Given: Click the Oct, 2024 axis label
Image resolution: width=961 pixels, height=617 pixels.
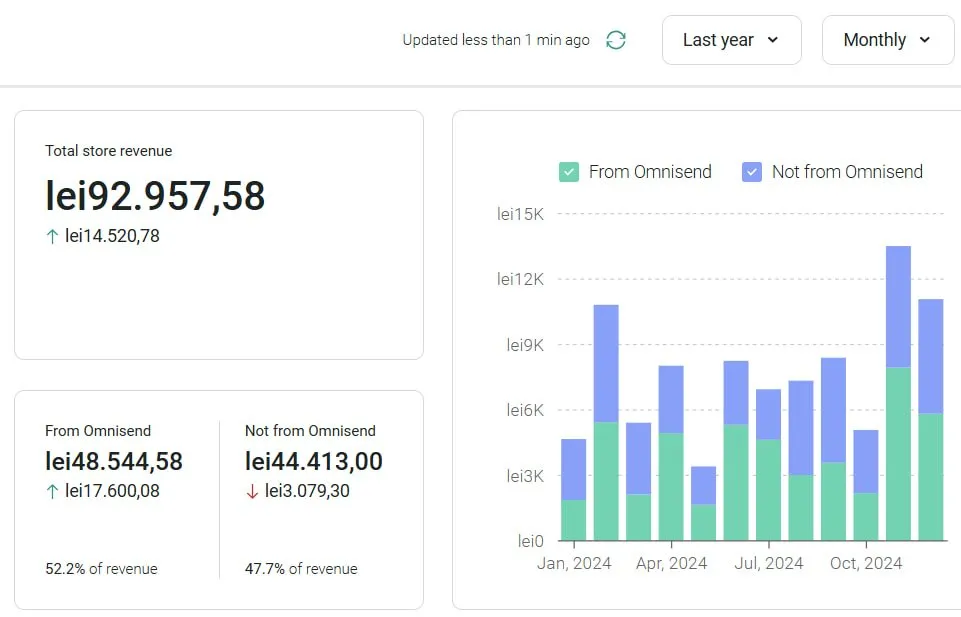Looking at the screenshot, I should coord(866,563).
